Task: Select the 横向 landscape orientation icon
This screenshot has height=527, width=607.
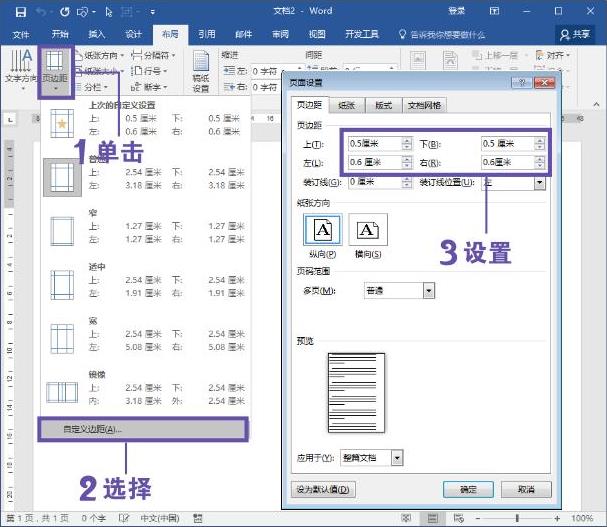Action: [368, 230]
